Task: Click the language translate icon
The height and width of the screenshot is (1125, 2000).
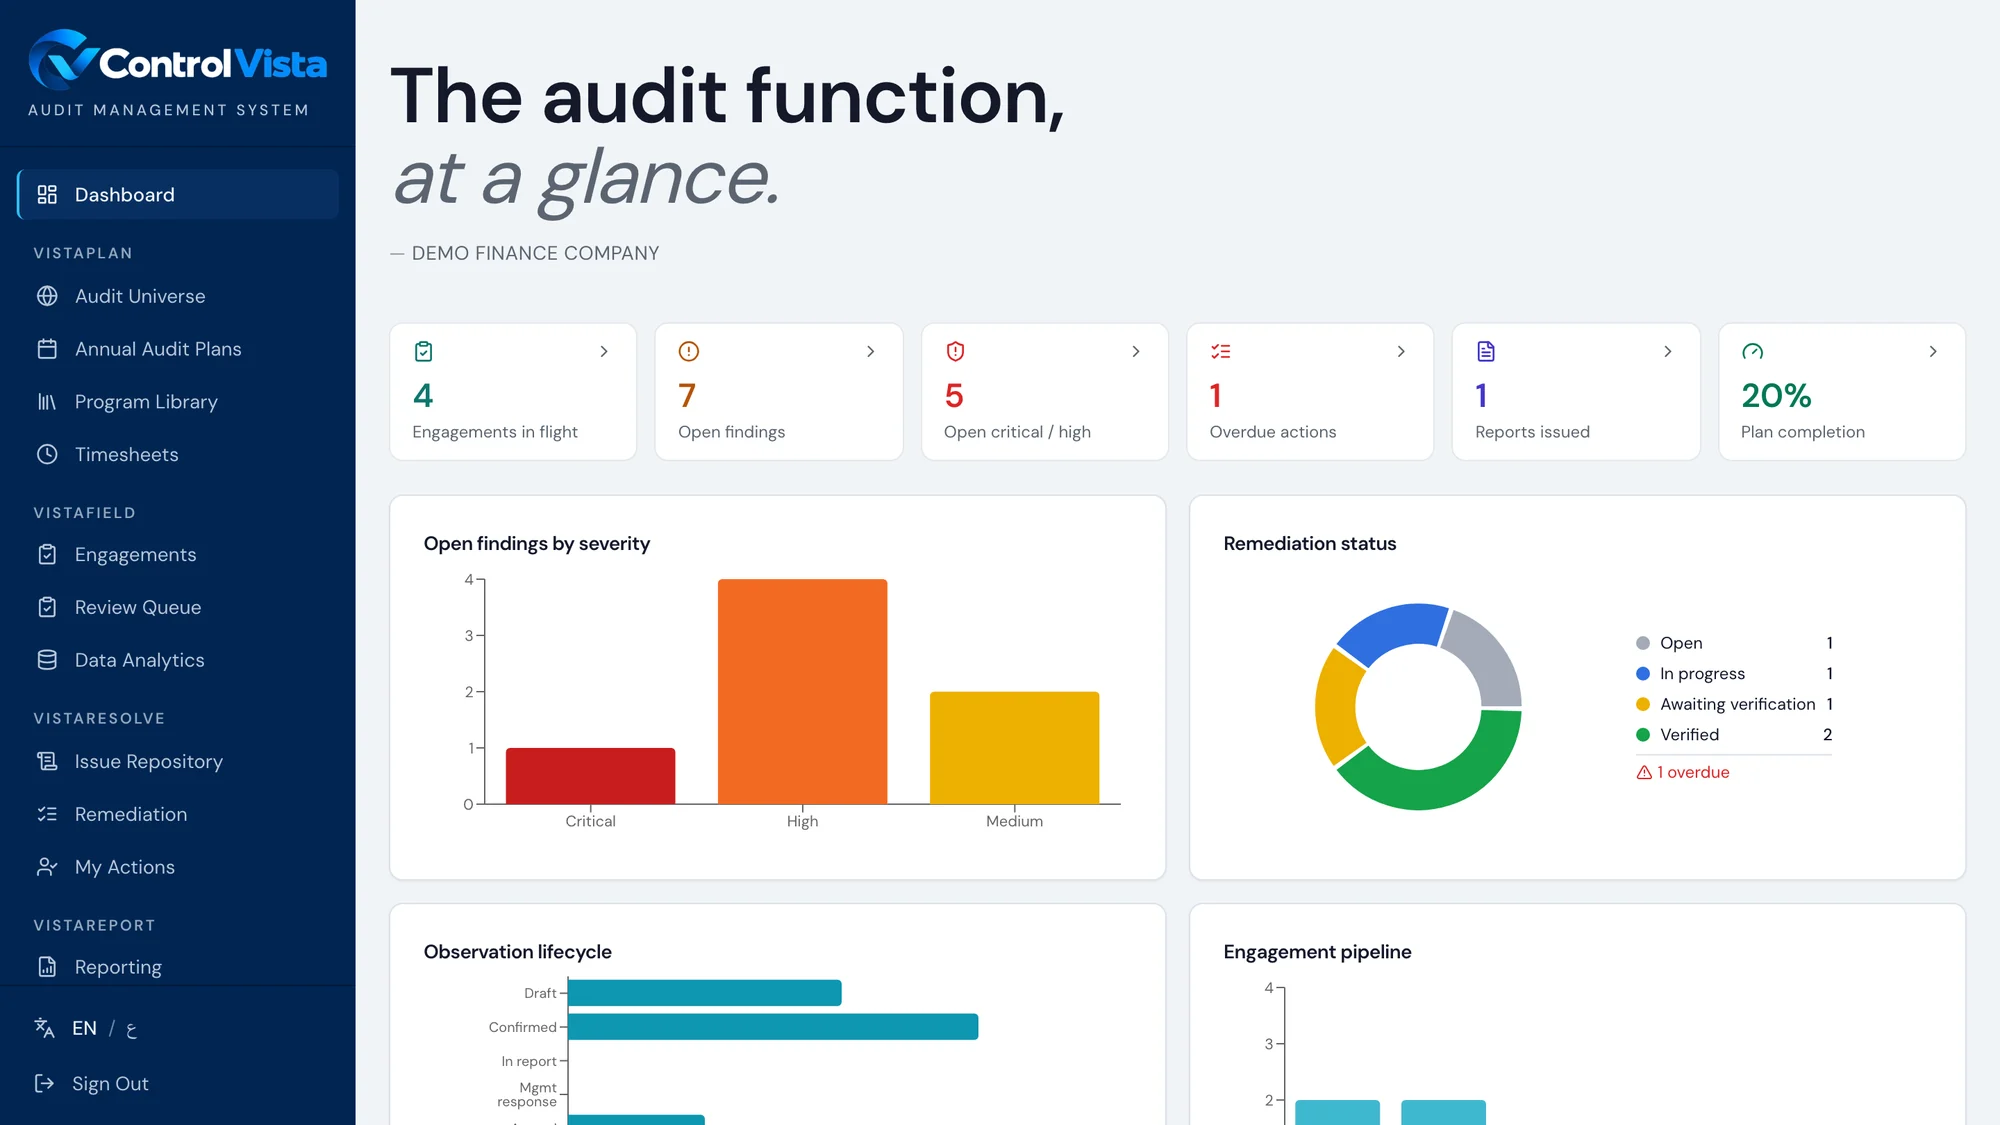Action: [x=44, y=1028]
